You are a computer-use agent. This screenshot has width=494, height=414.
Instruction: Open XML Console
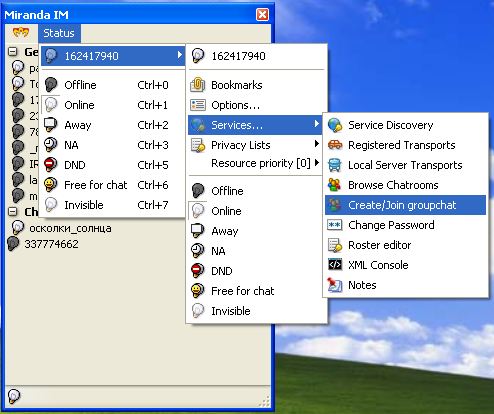click(405, 265)
